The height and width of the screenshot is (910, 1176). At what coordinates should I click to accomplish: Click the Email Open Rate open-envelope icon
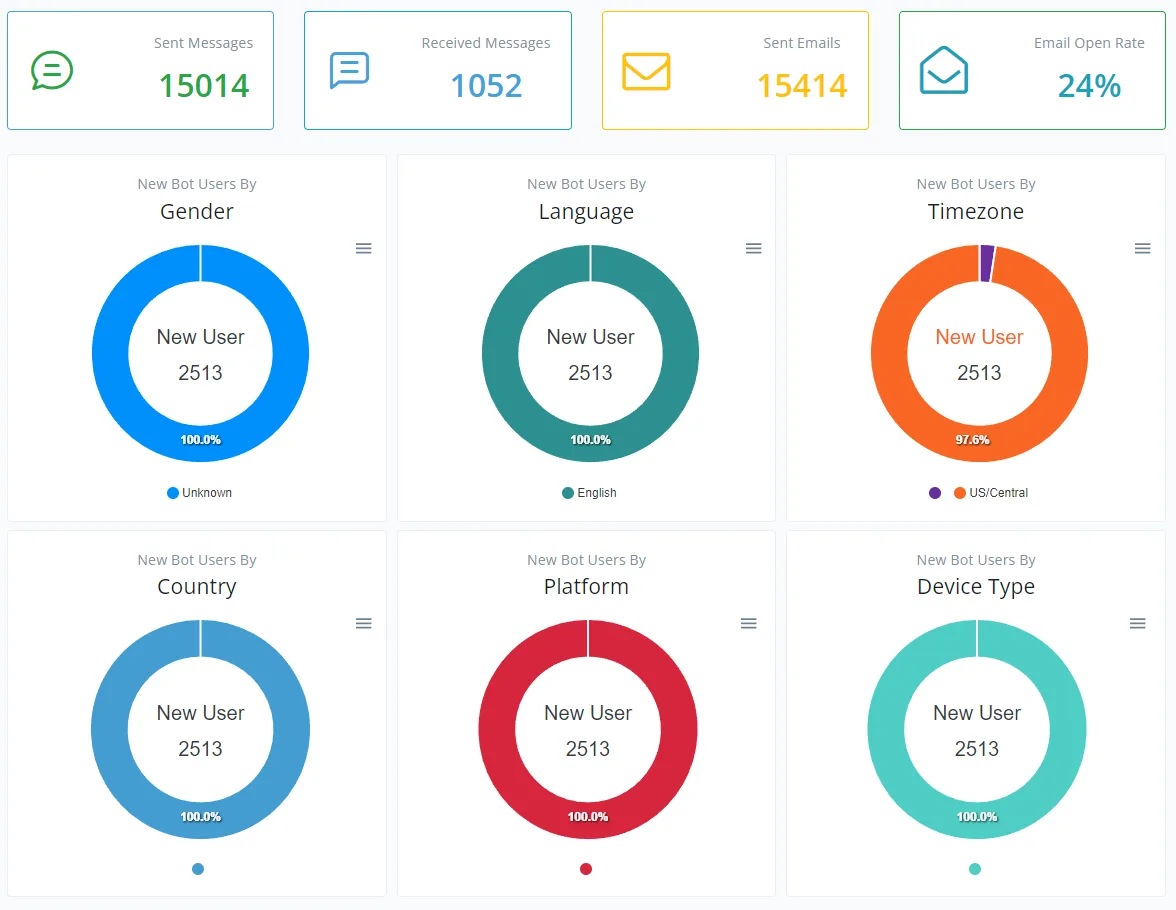(944, 70)
